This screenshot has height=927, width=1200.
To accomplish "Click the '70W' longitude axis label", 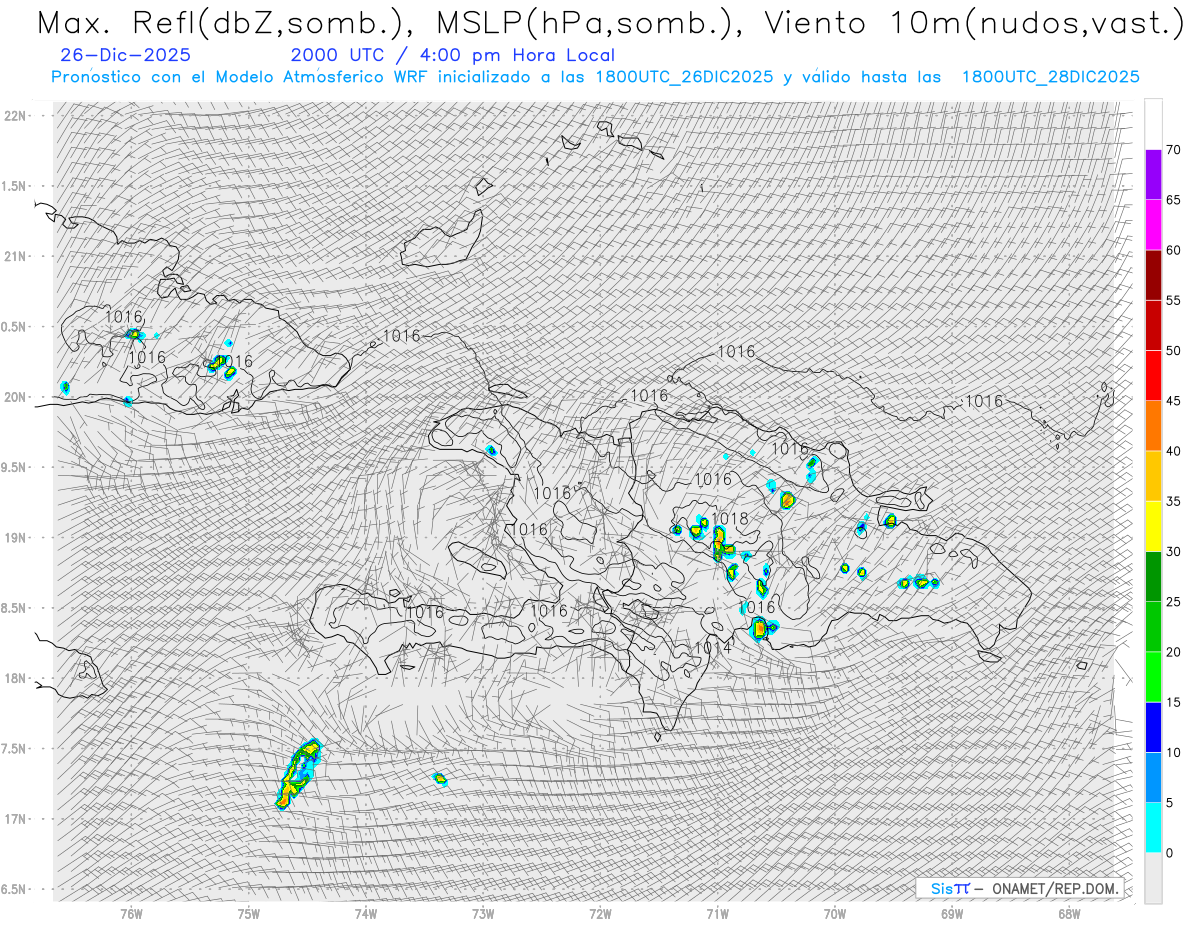I will tap(835, 913).
